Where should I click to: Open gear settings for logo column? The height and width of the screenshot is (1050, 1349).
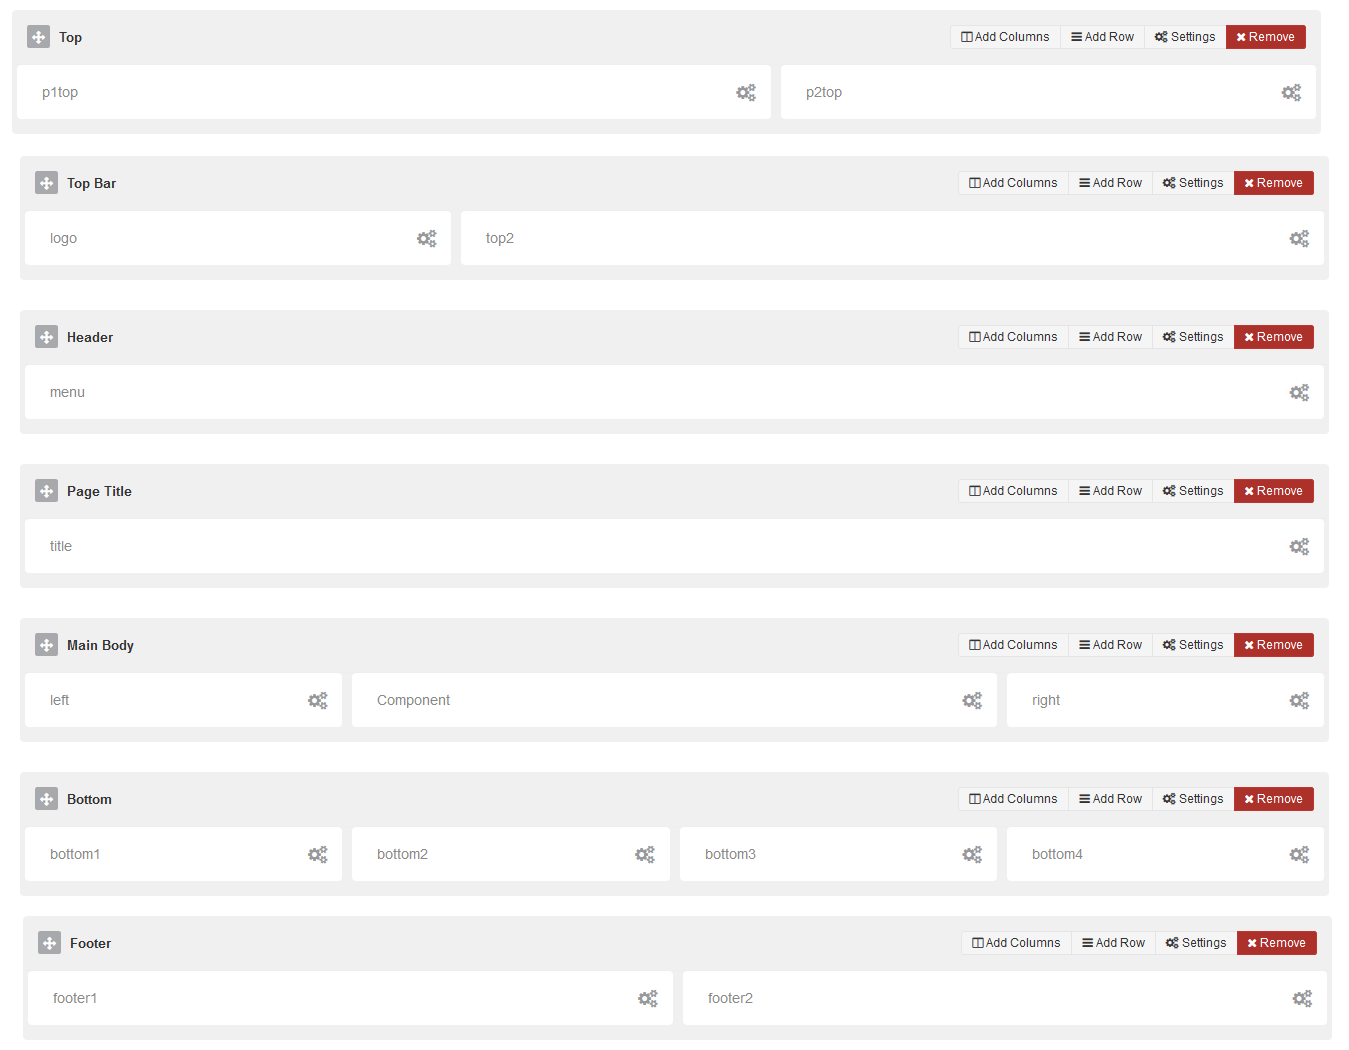427,238
